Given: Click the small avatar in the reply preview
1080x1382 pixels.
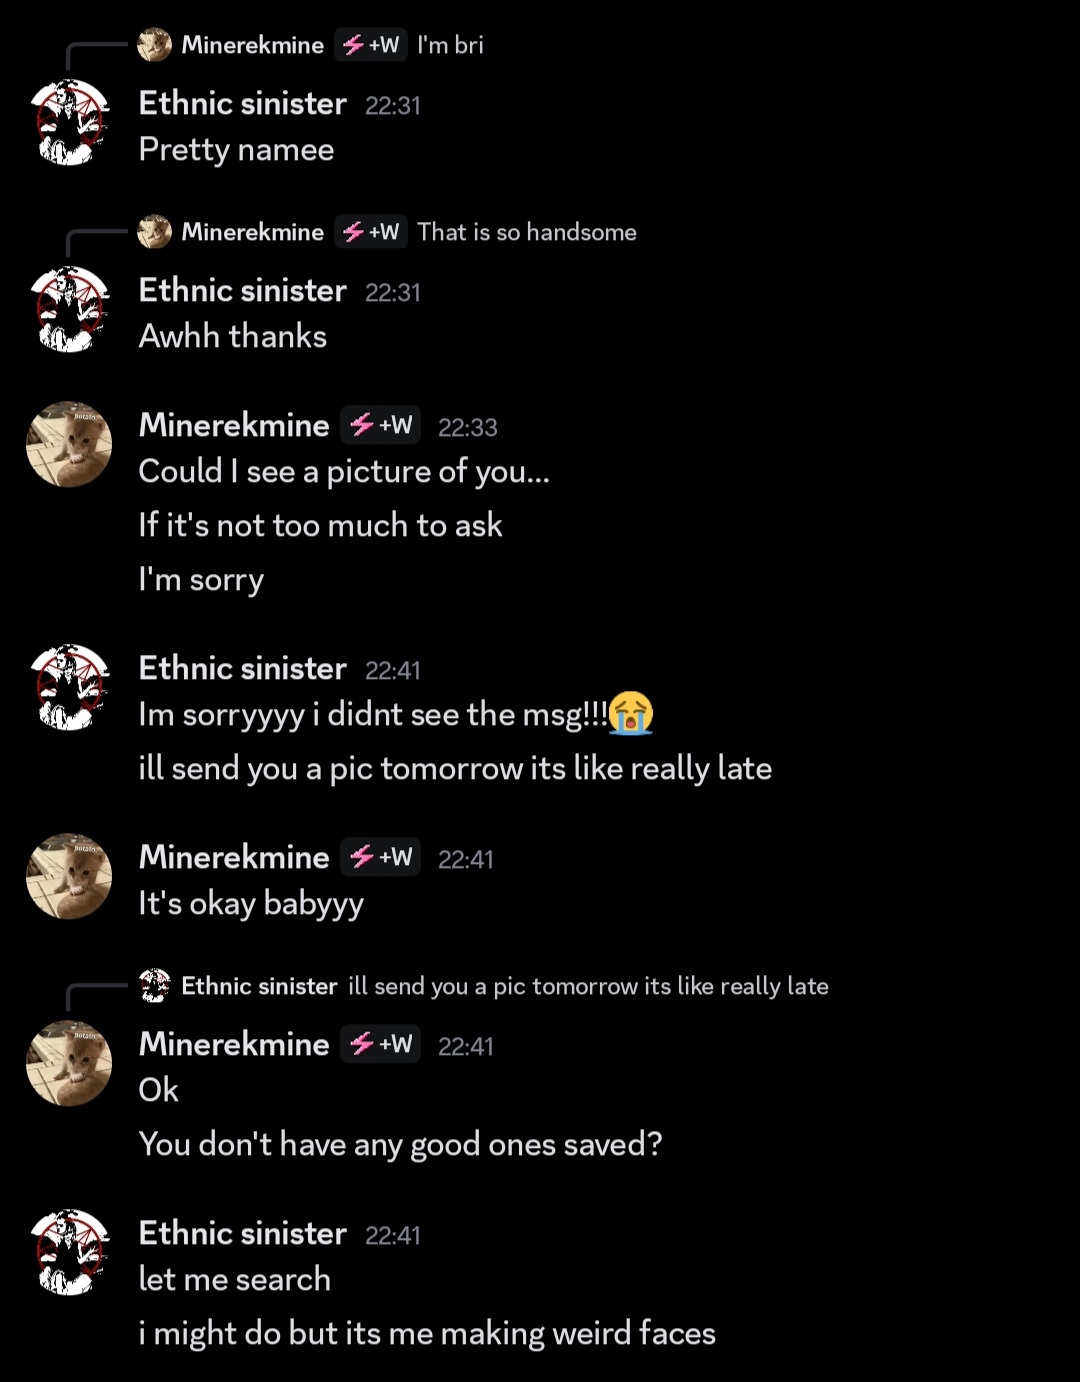Looking at the screenshot, I should [155, 45].
